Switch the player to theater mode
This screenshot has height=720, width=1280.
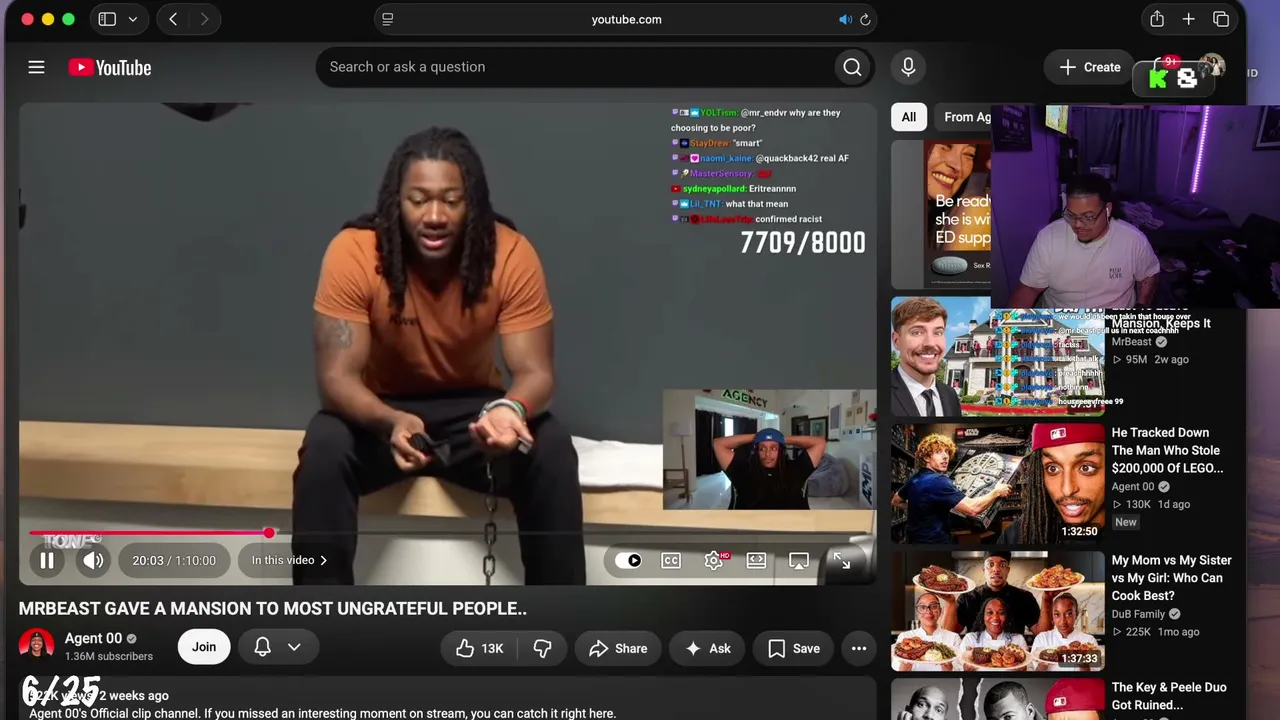(756, 560)
